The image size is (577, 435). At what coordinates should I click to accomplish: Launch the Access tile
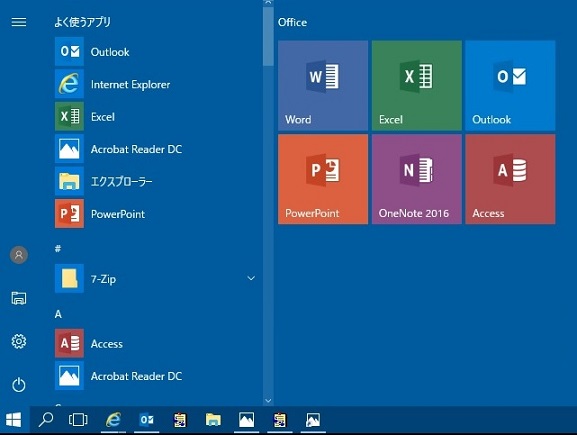(510, 179)
